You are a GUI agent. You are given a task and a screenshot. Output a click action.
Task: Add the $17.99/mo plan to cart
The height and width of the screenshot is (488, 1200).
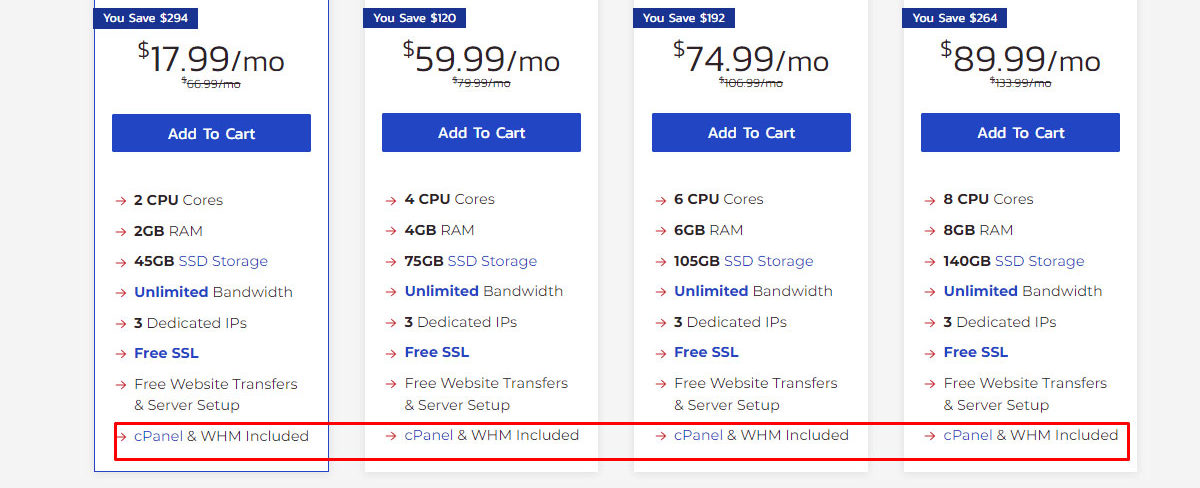pos(211,133)
